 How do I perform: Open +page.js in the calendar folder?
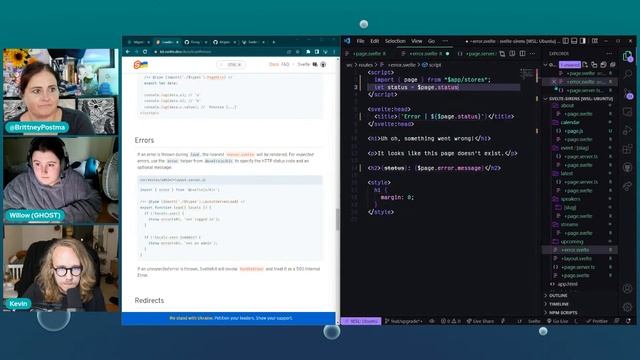point(573,131)
